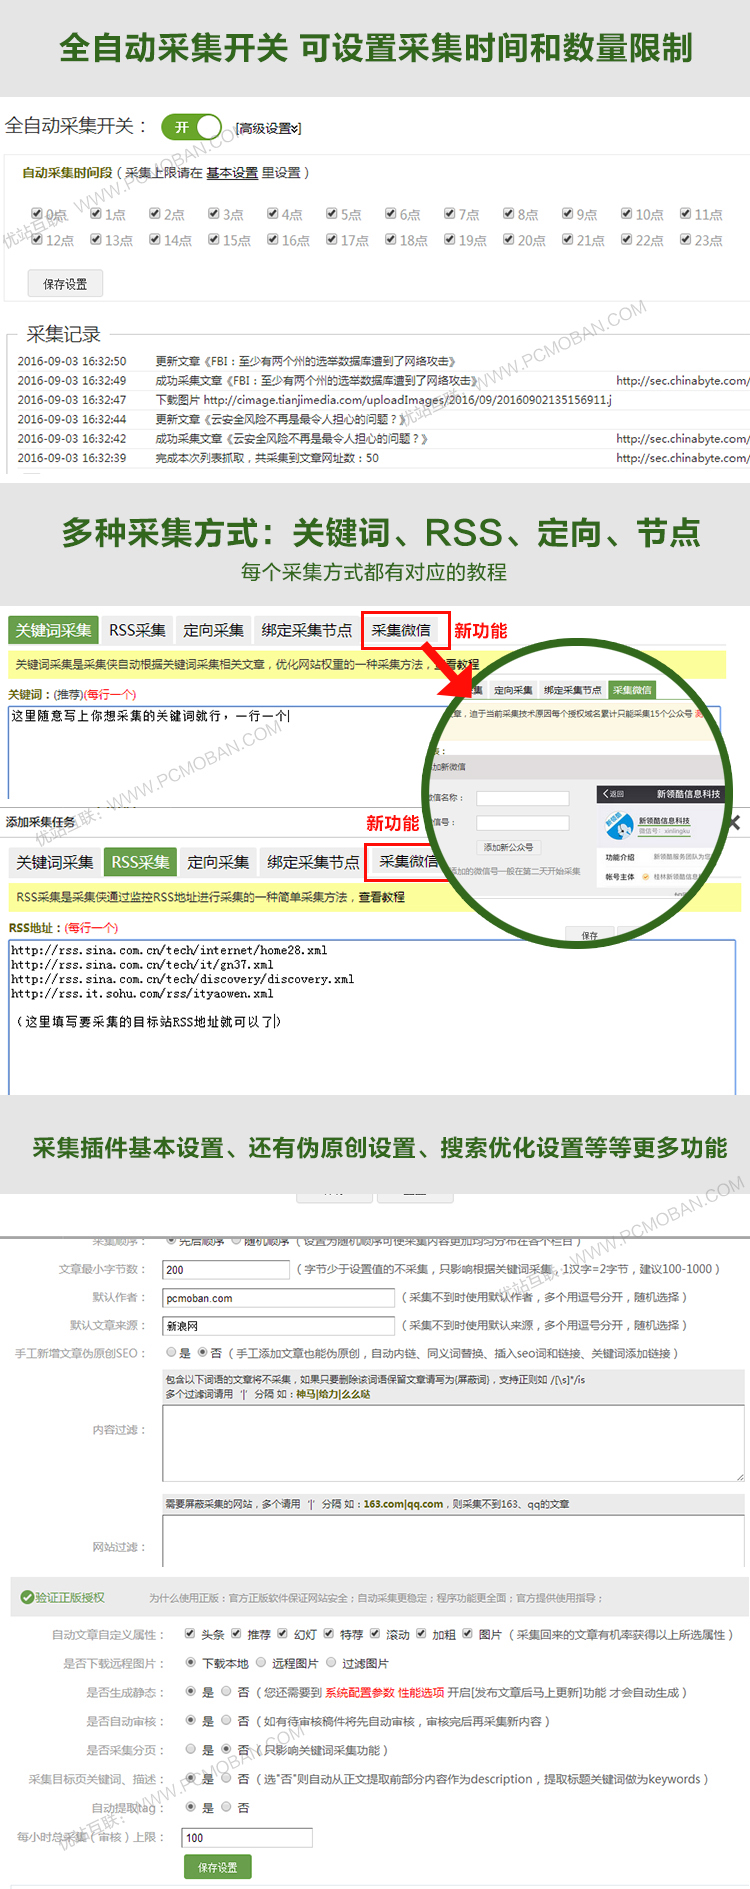Select 是 for 手工新增文章伪原创SEO
This screenshot has width=750, height=1889.
171,1352
